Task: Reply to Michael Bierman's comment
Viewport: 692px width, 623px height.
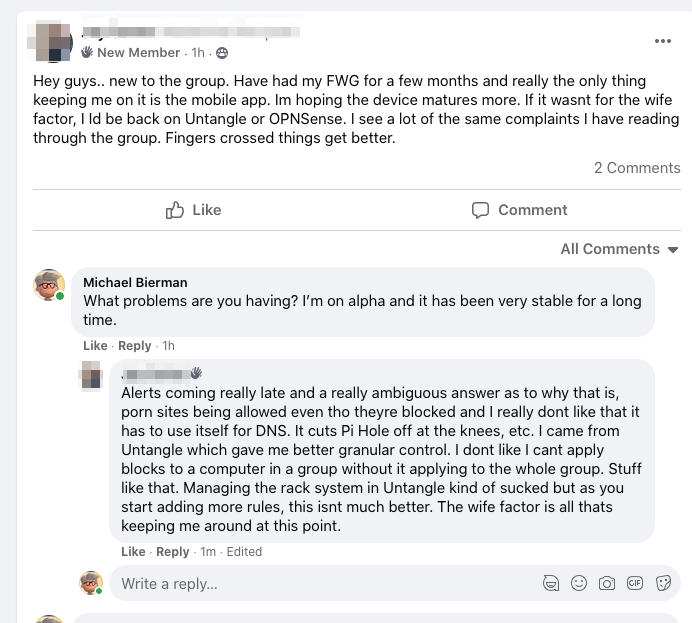Action: pyautogui.click(x=135, y=346)
